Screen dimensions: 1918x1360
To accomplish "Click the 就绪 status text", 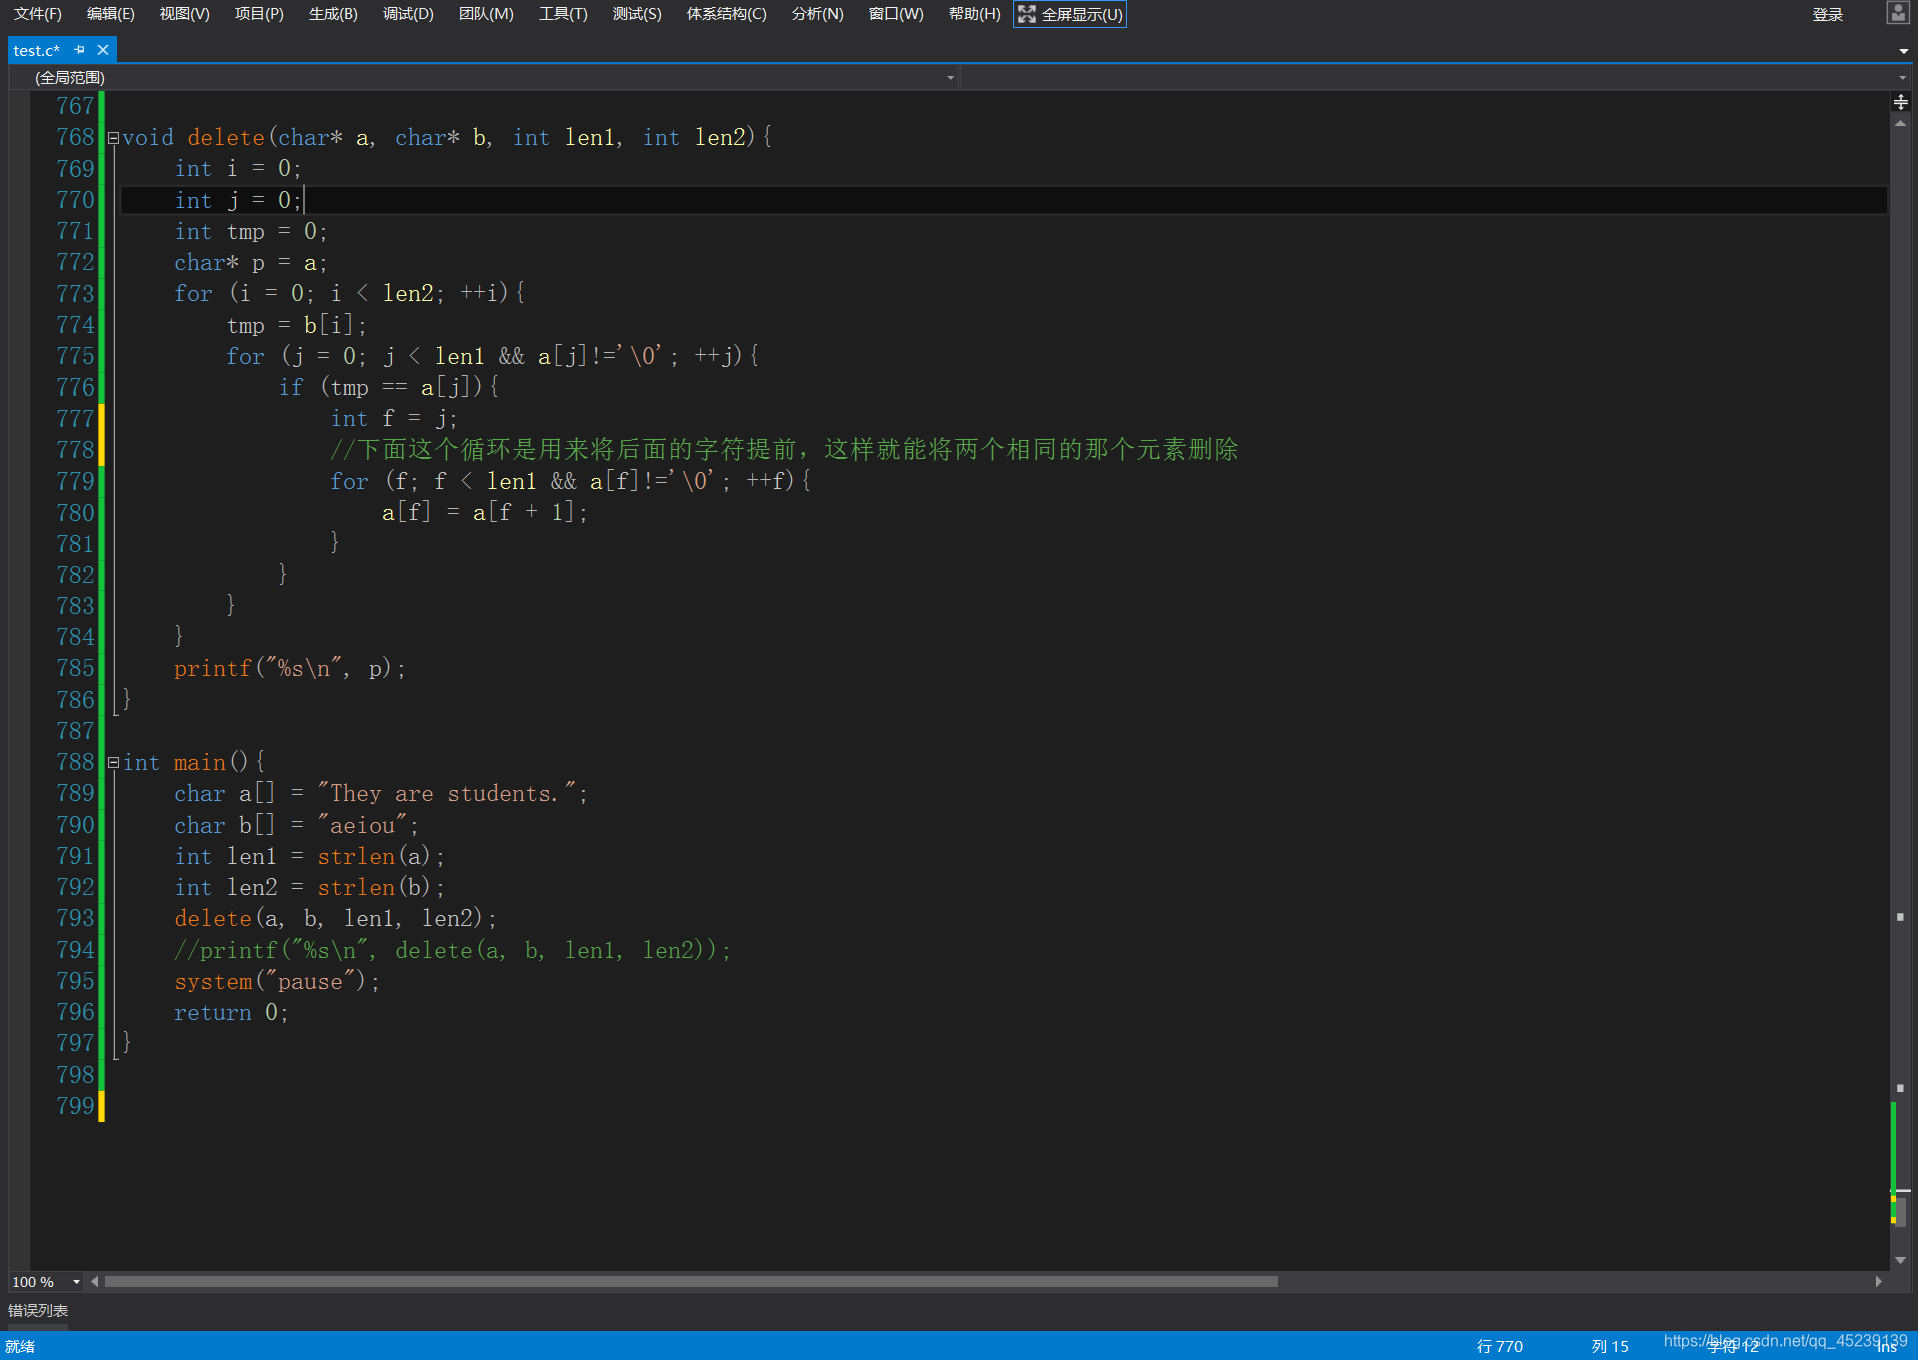I will point(20,1346).
